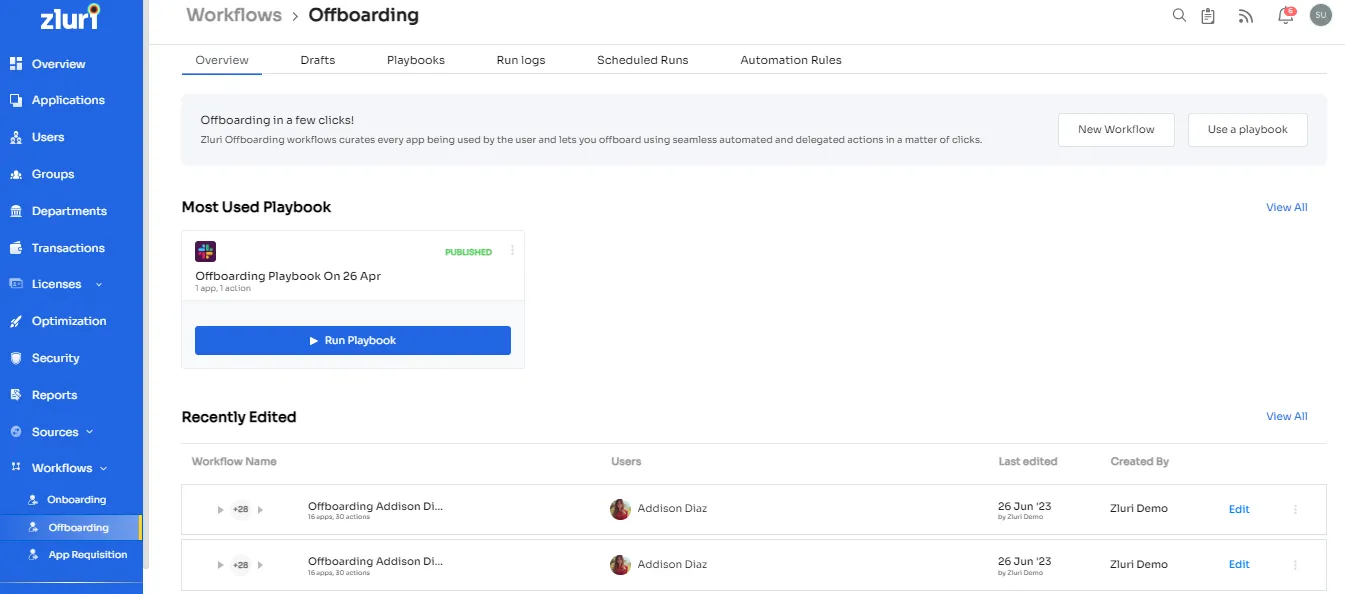Switch to the Drafts tab

pos(318,60)
